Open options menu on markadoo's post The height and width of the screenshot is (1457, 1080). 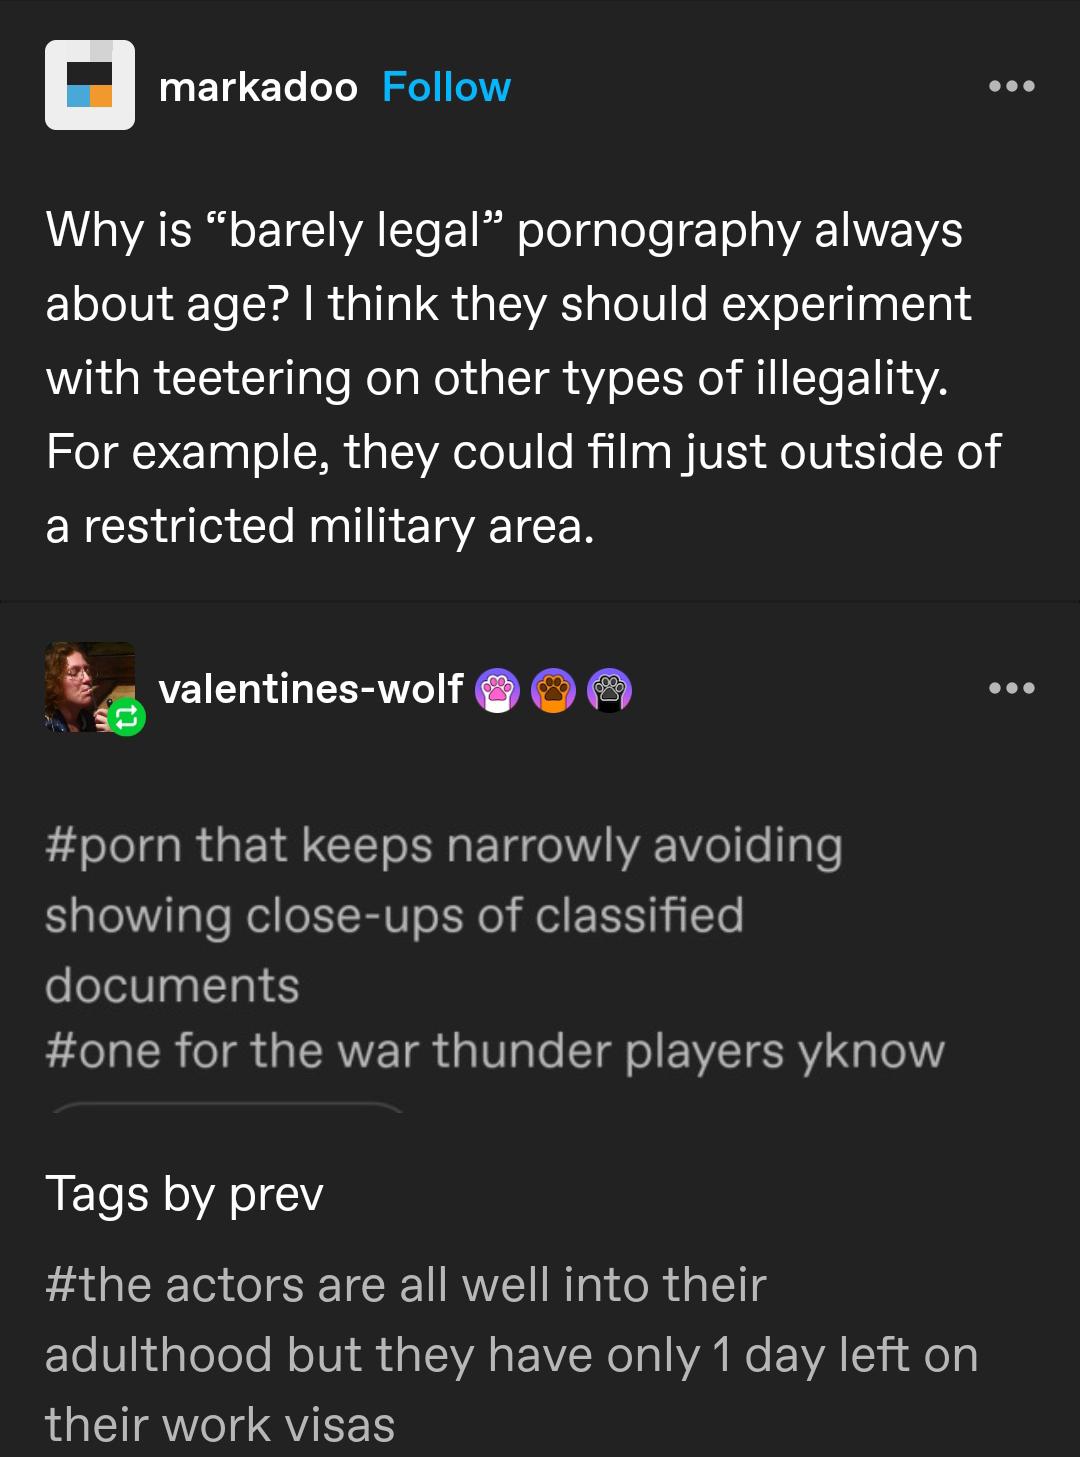tap(1011, 86)
